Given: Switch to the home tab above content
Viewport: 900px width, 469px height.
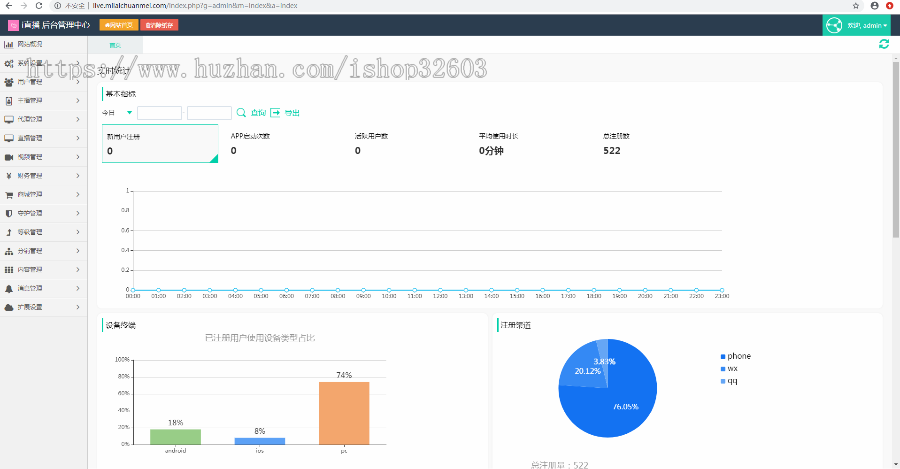Looking at the screenshot, I should coord(115,45).
